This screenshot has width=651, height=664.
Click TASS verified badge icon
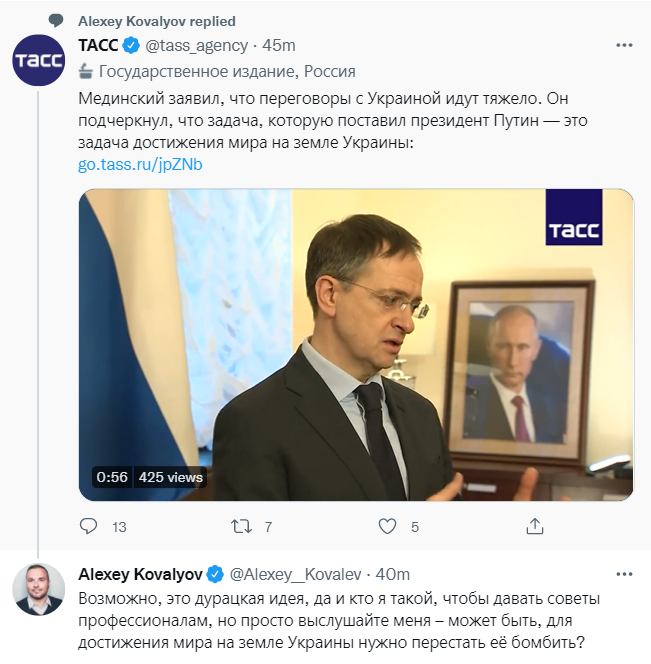pyautogui.click(x=131, y=46)
